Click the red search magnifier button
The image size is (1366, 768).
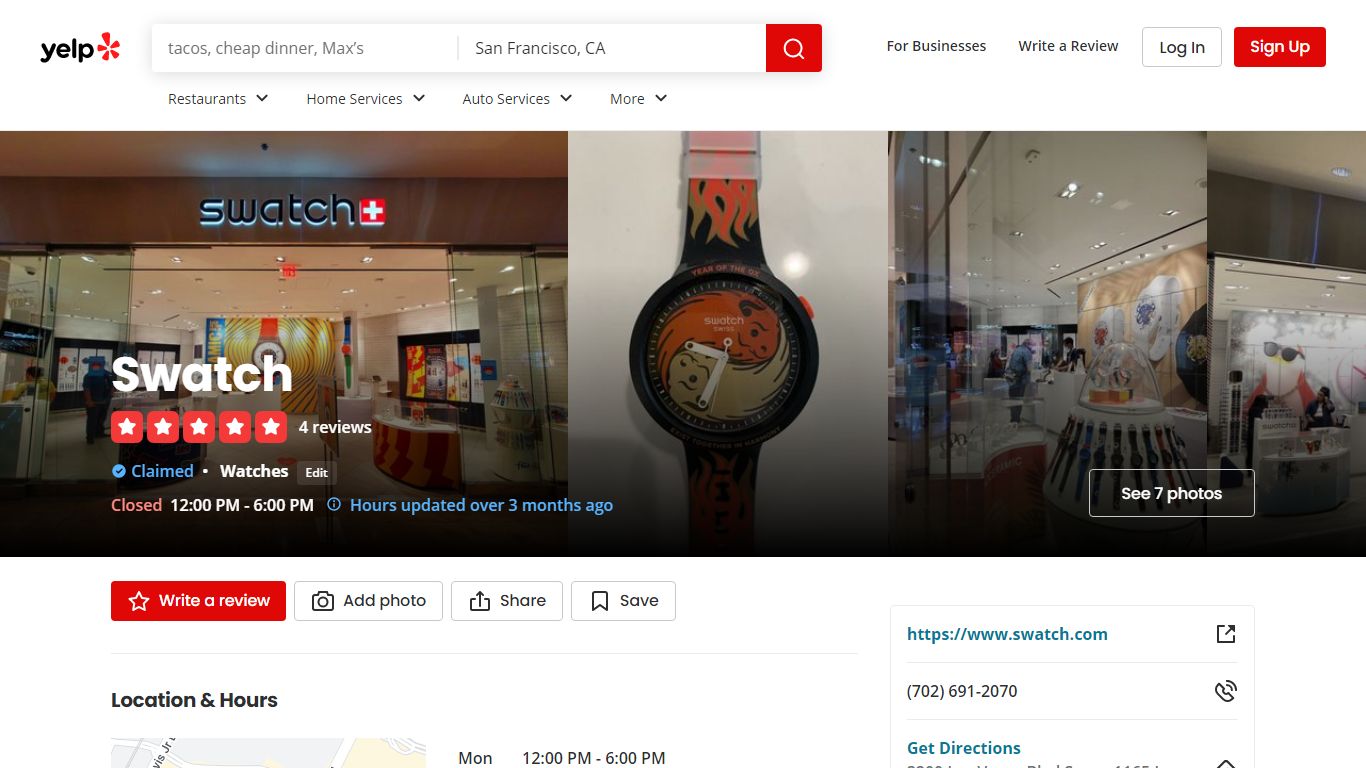[794, 48]
